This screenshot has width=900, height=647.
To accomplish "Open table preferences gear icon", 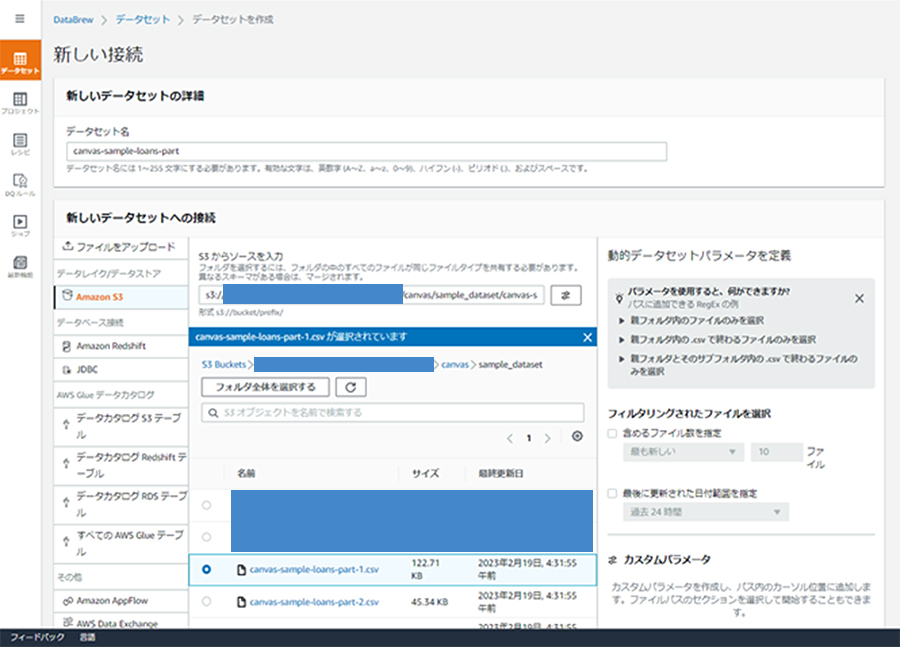I will [x=577, y=436].
